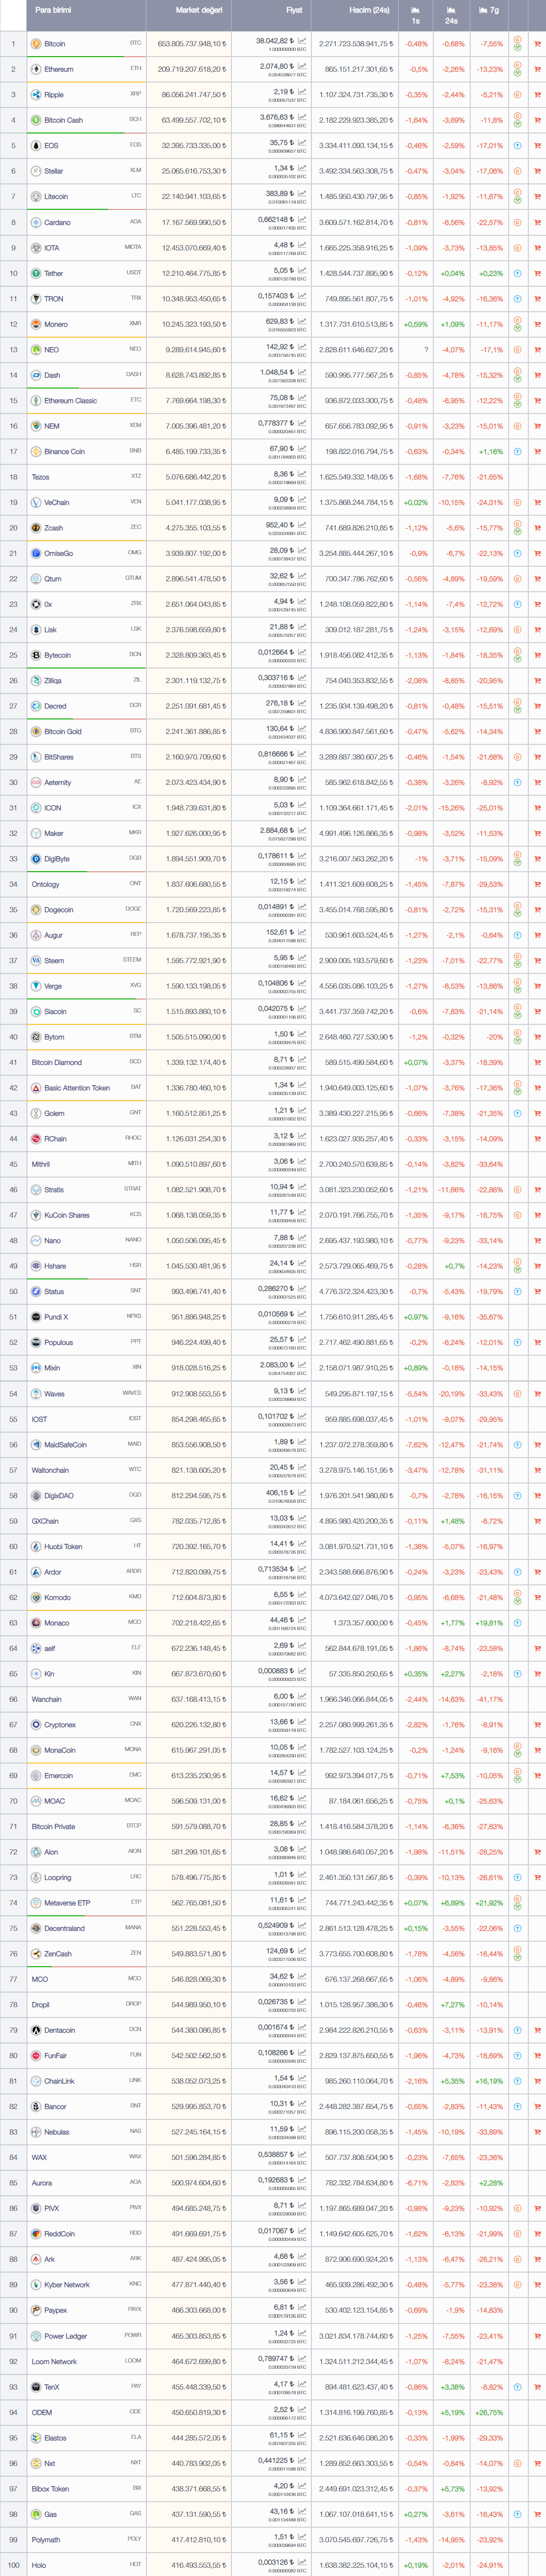This screenshot has width=546, height=2576.
Task: Sort by the Market değeri column header
Action: click(198, 10)
